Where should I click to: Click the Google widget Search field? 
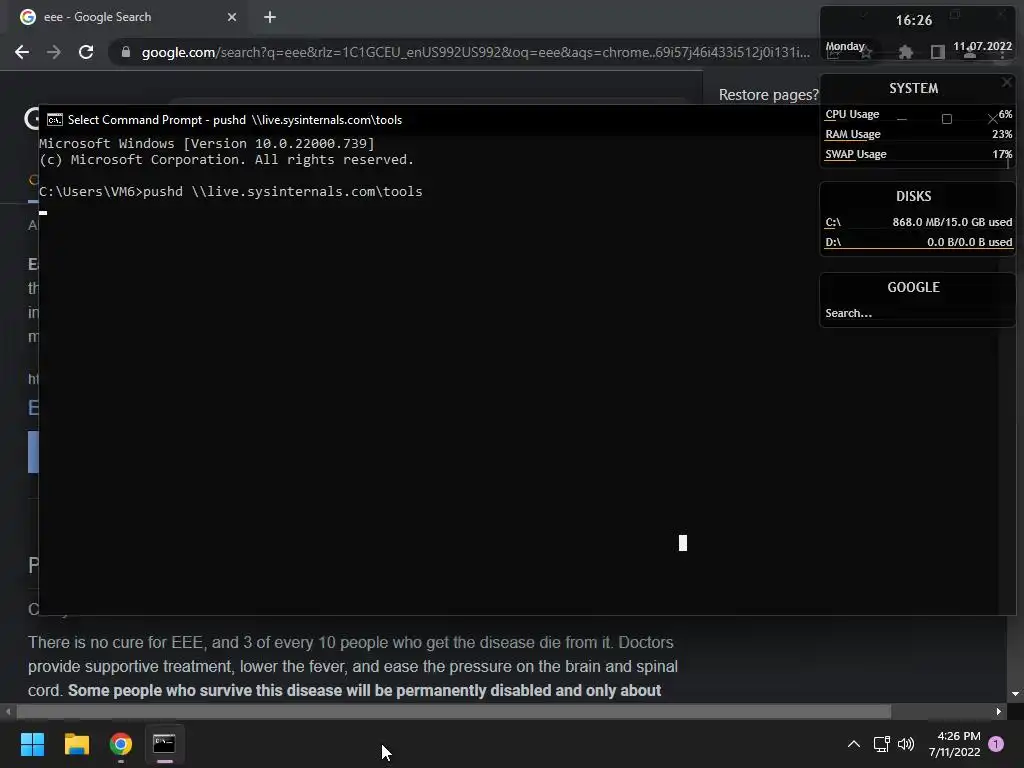pyautogui.click(x=918, y=313)
